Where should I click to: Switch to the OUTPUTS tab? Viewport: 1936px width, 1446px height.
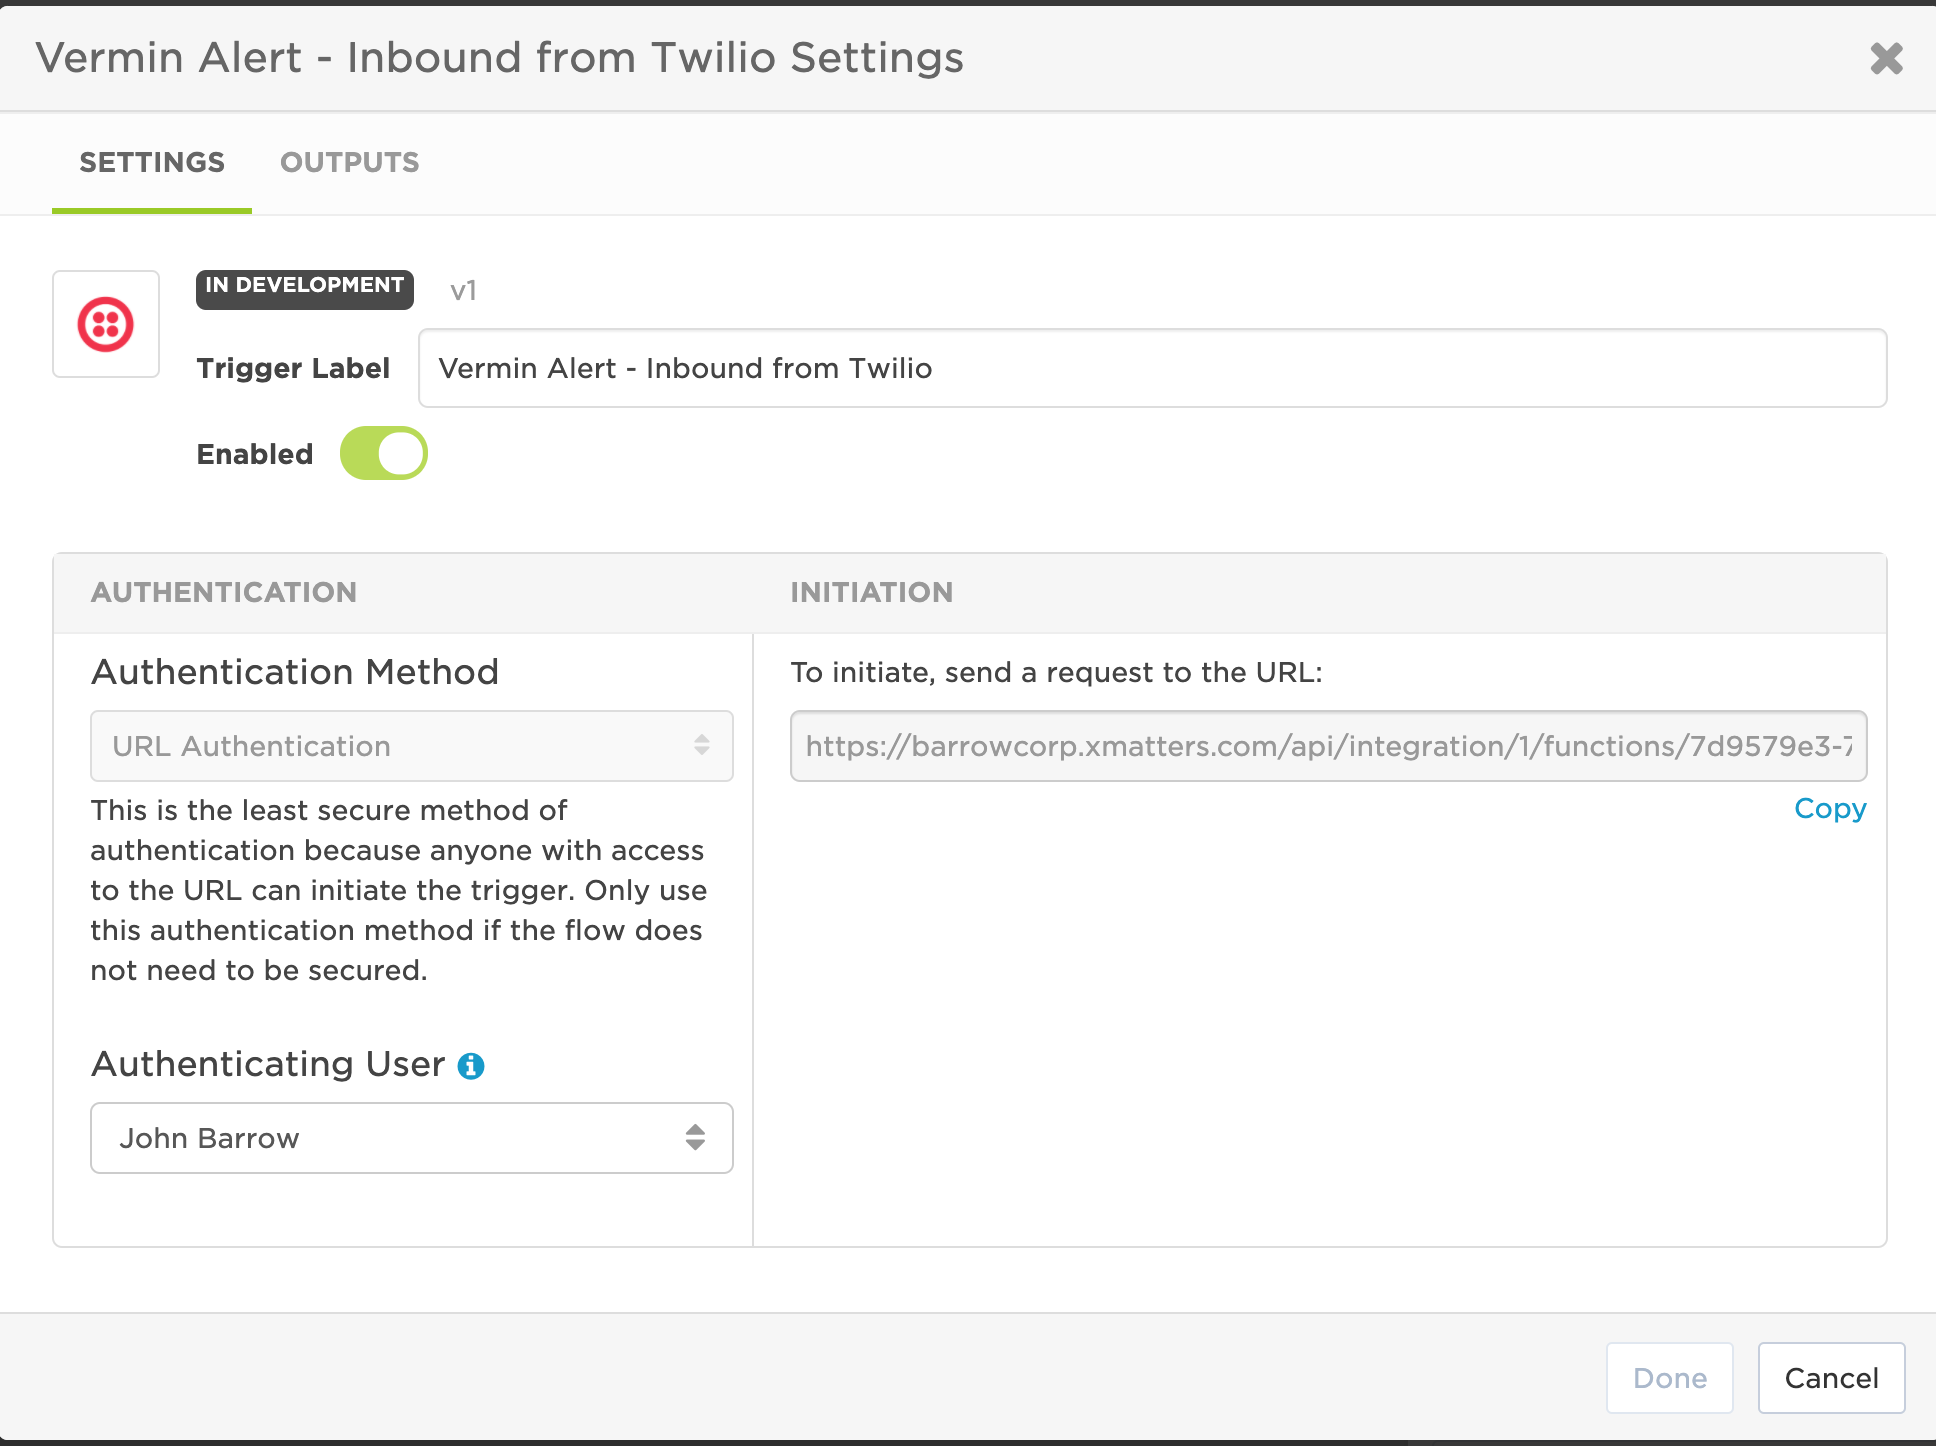click(x=350, y=162)
